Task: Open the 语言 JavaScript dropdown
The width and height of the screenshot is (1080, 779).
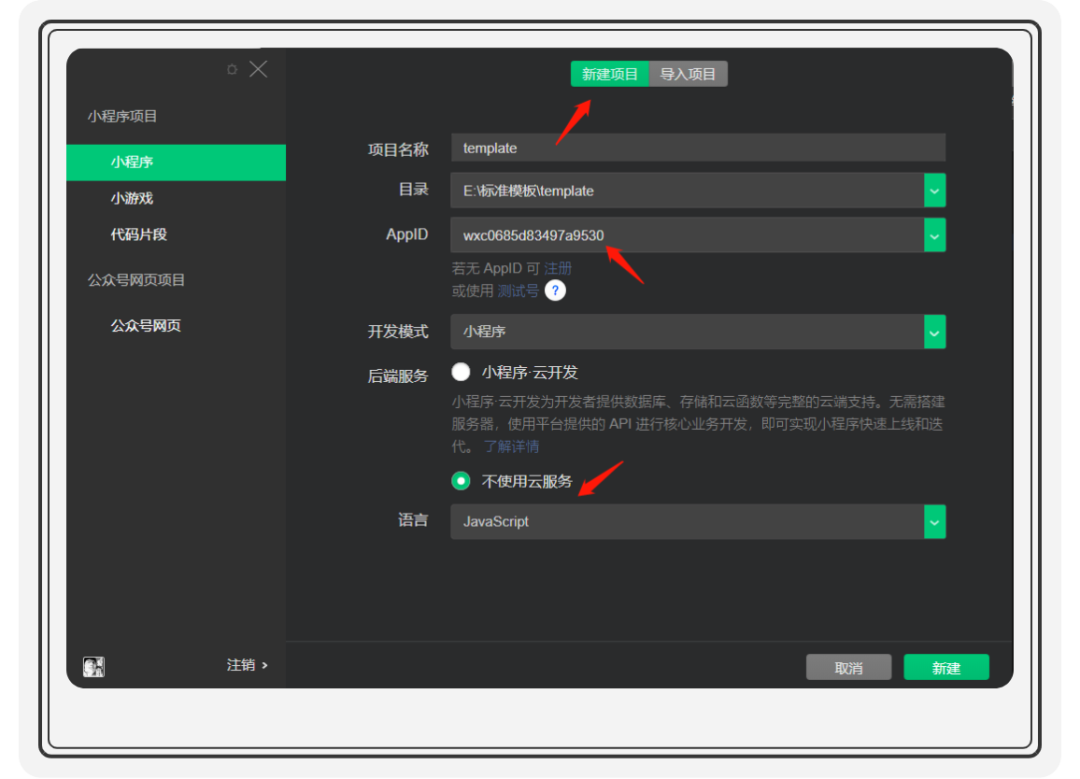Action: (934, 522)
